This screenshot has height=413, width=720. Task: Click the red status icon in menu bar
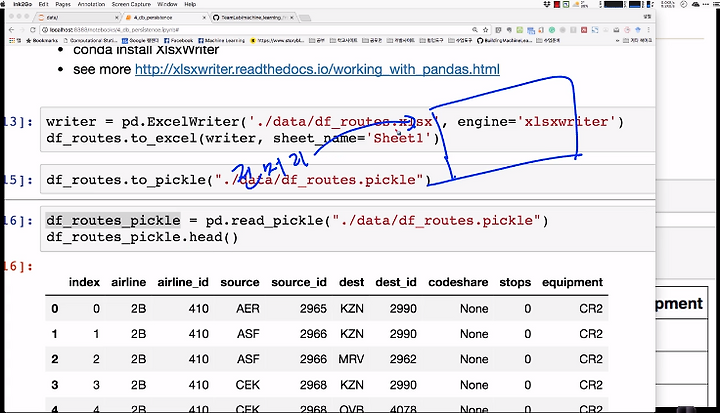click(557, 4)
